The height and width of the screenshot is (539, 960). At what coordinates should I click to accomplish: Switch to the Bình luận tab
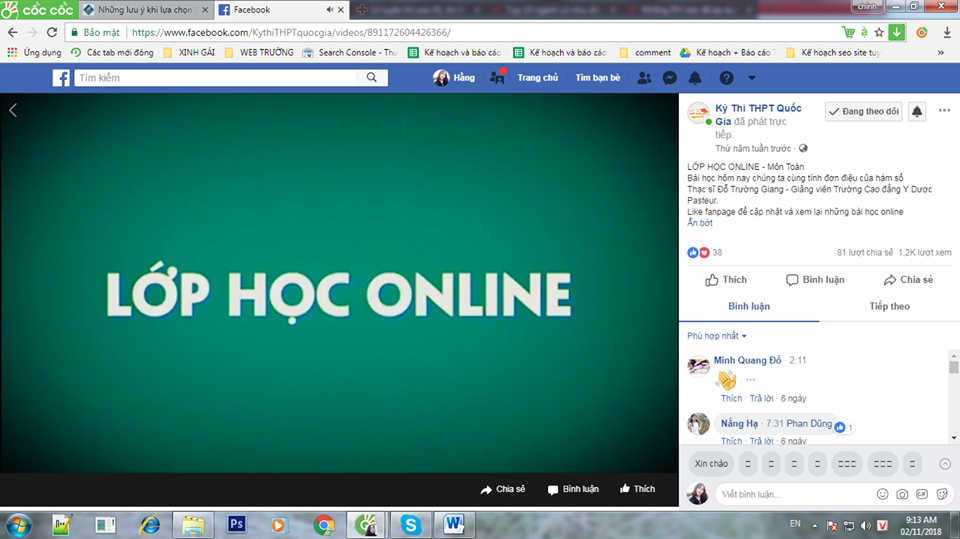749,306
